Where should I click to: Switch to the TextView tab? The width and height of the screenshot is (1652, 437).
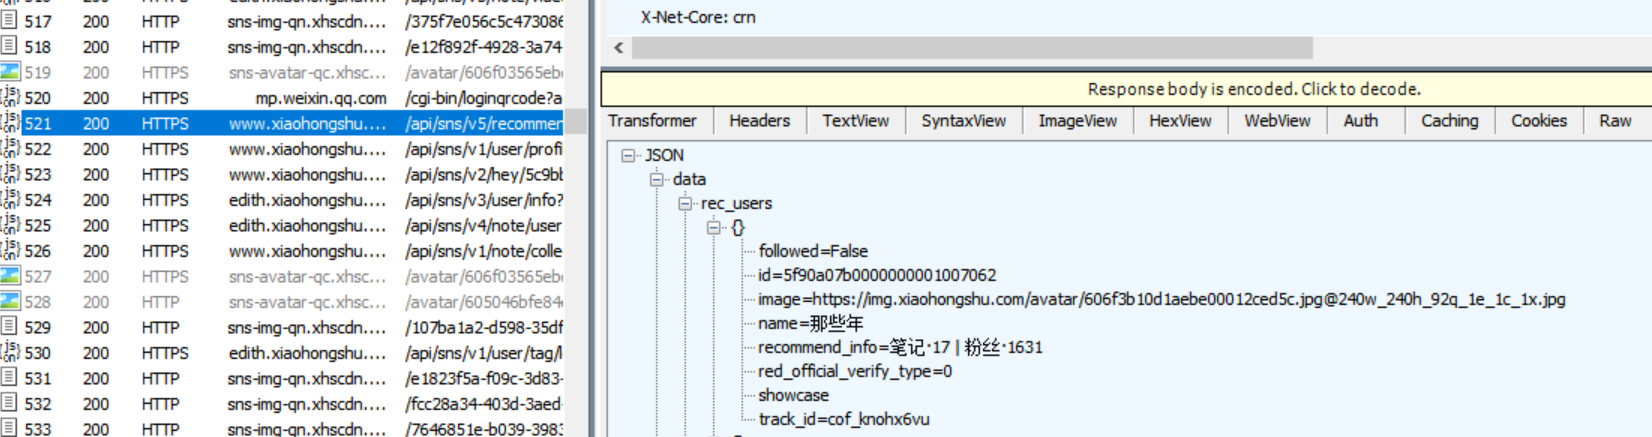(855, 121)
